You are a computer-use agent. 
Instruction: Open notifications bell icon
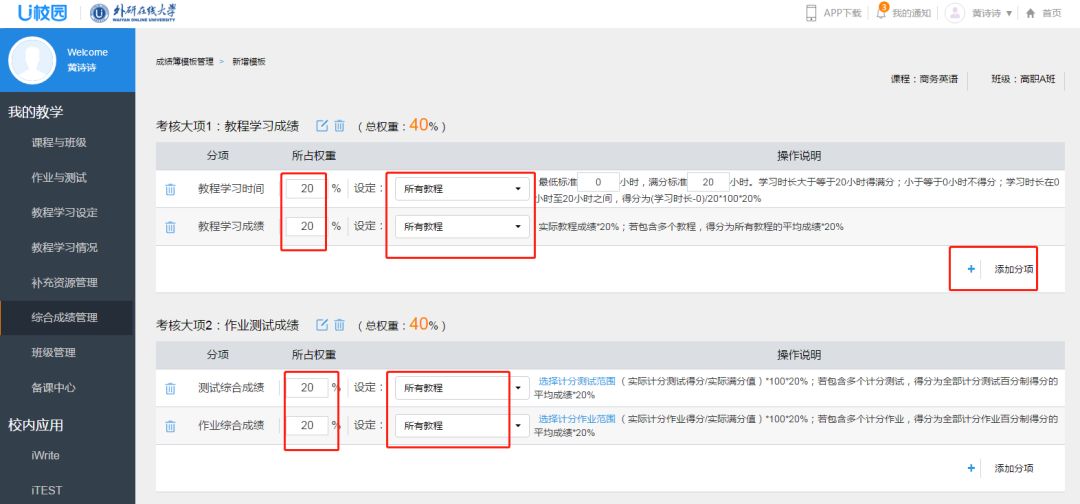[881, 12]
